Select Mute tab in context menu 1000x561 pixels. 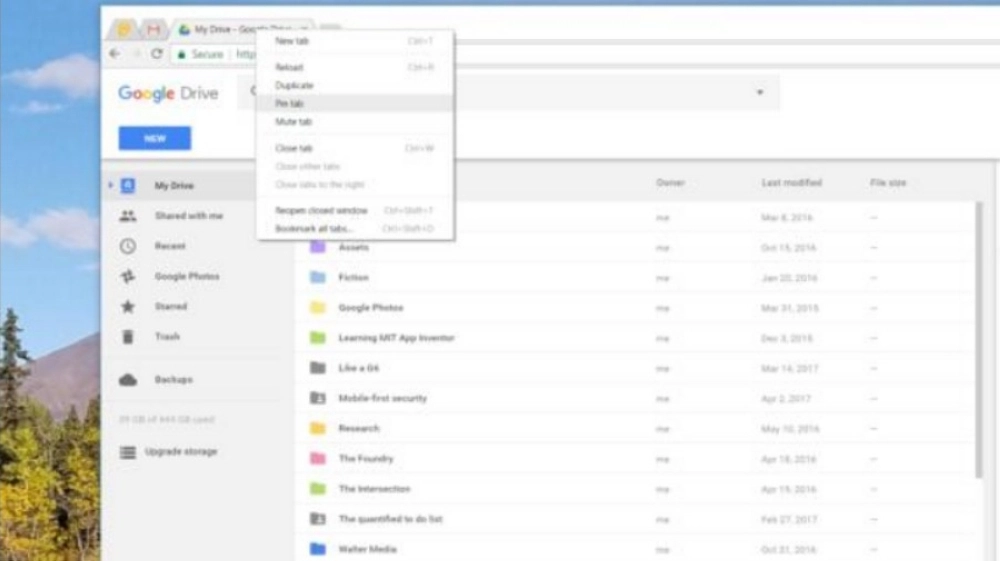[293, 121]
